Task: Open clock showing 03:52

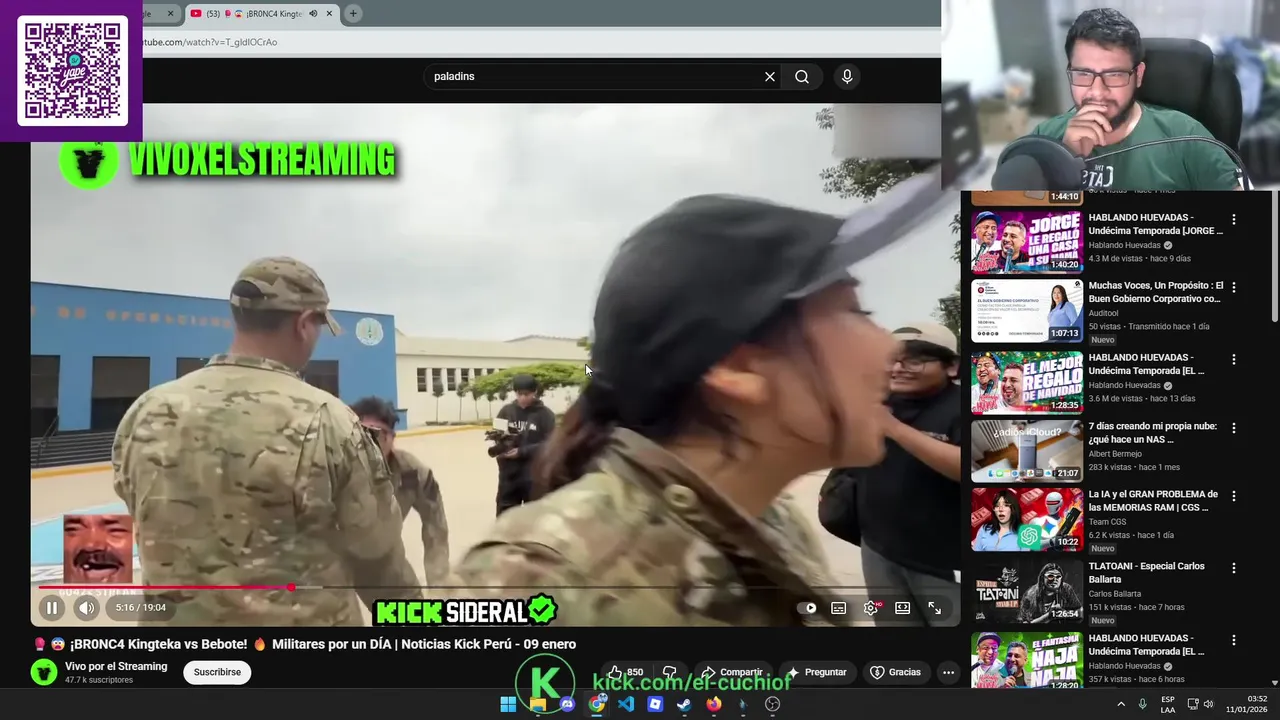Action: [1246, 704]
